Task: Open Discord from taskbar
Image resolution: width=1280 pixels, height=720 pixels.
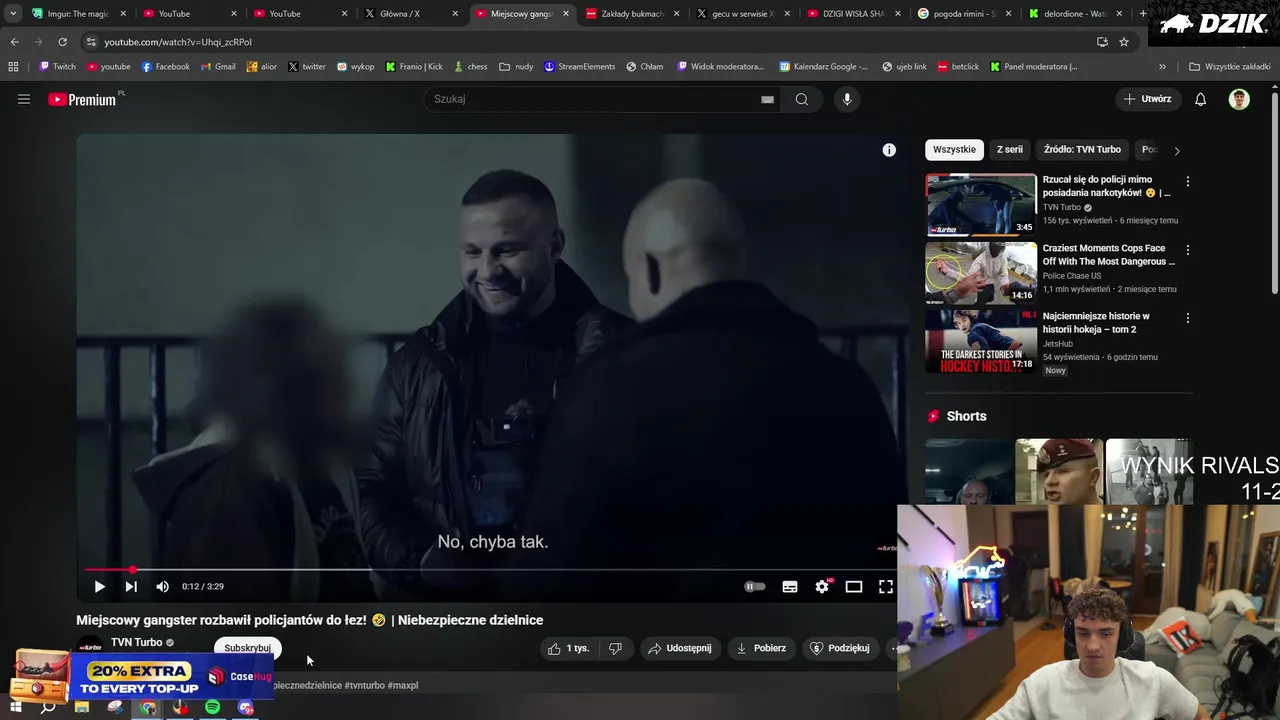Action: [246, 707]
